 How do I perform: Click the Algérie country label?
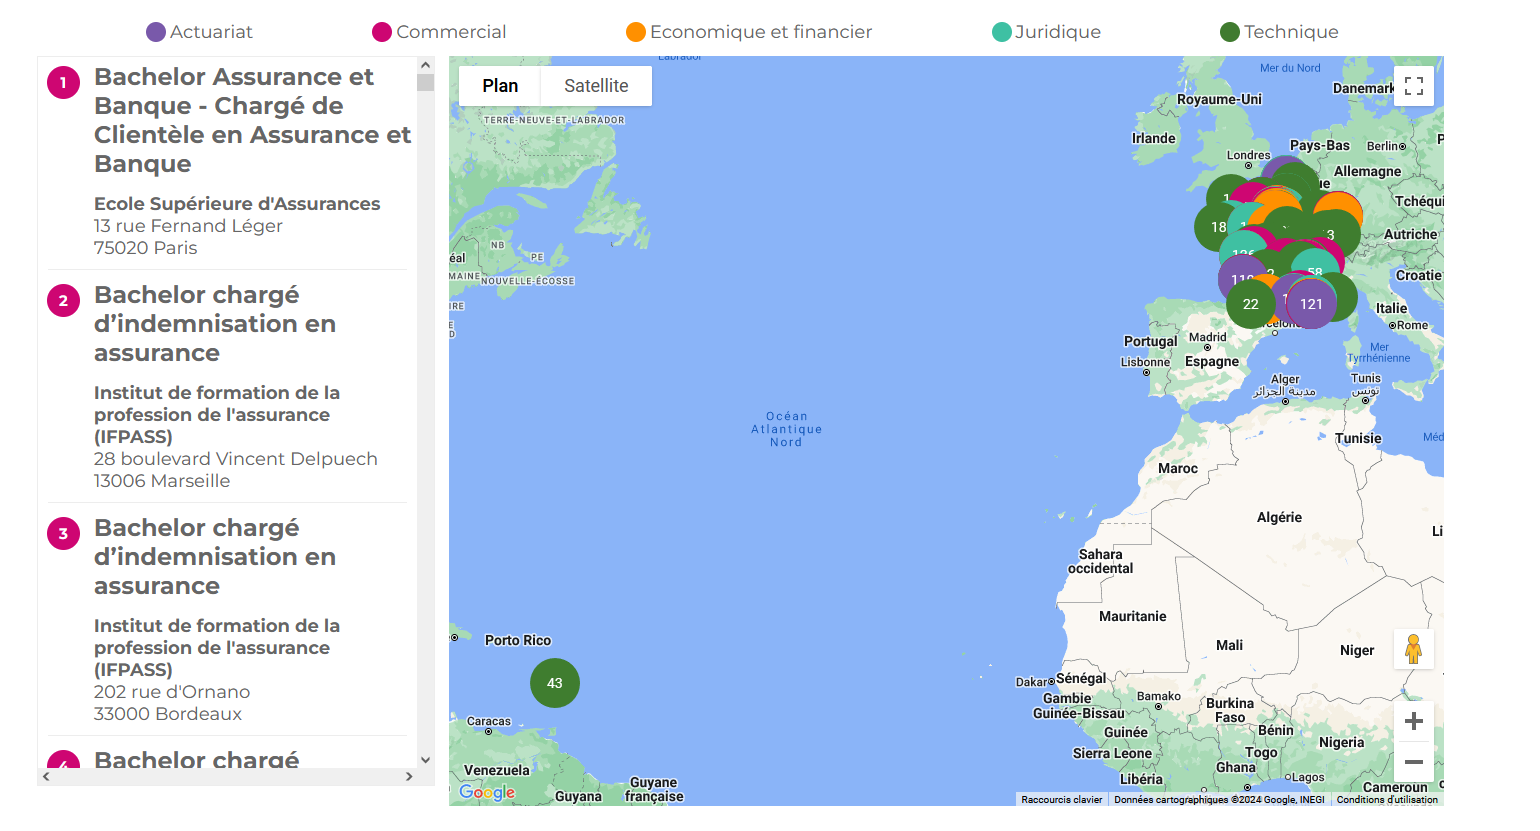(x=1279, y=517)
